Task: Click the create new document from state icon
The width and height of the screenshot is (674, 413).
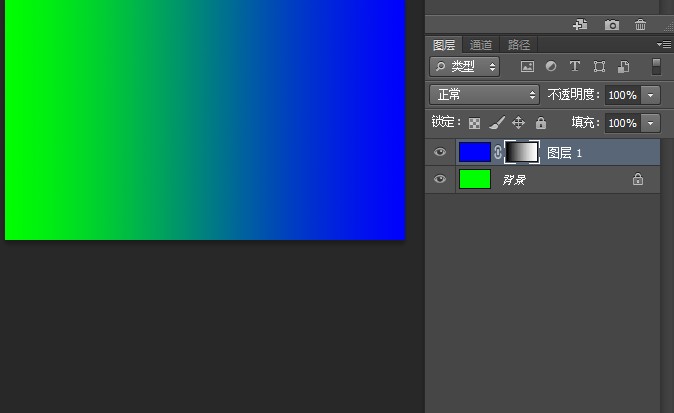Action: tap(578, 25)
